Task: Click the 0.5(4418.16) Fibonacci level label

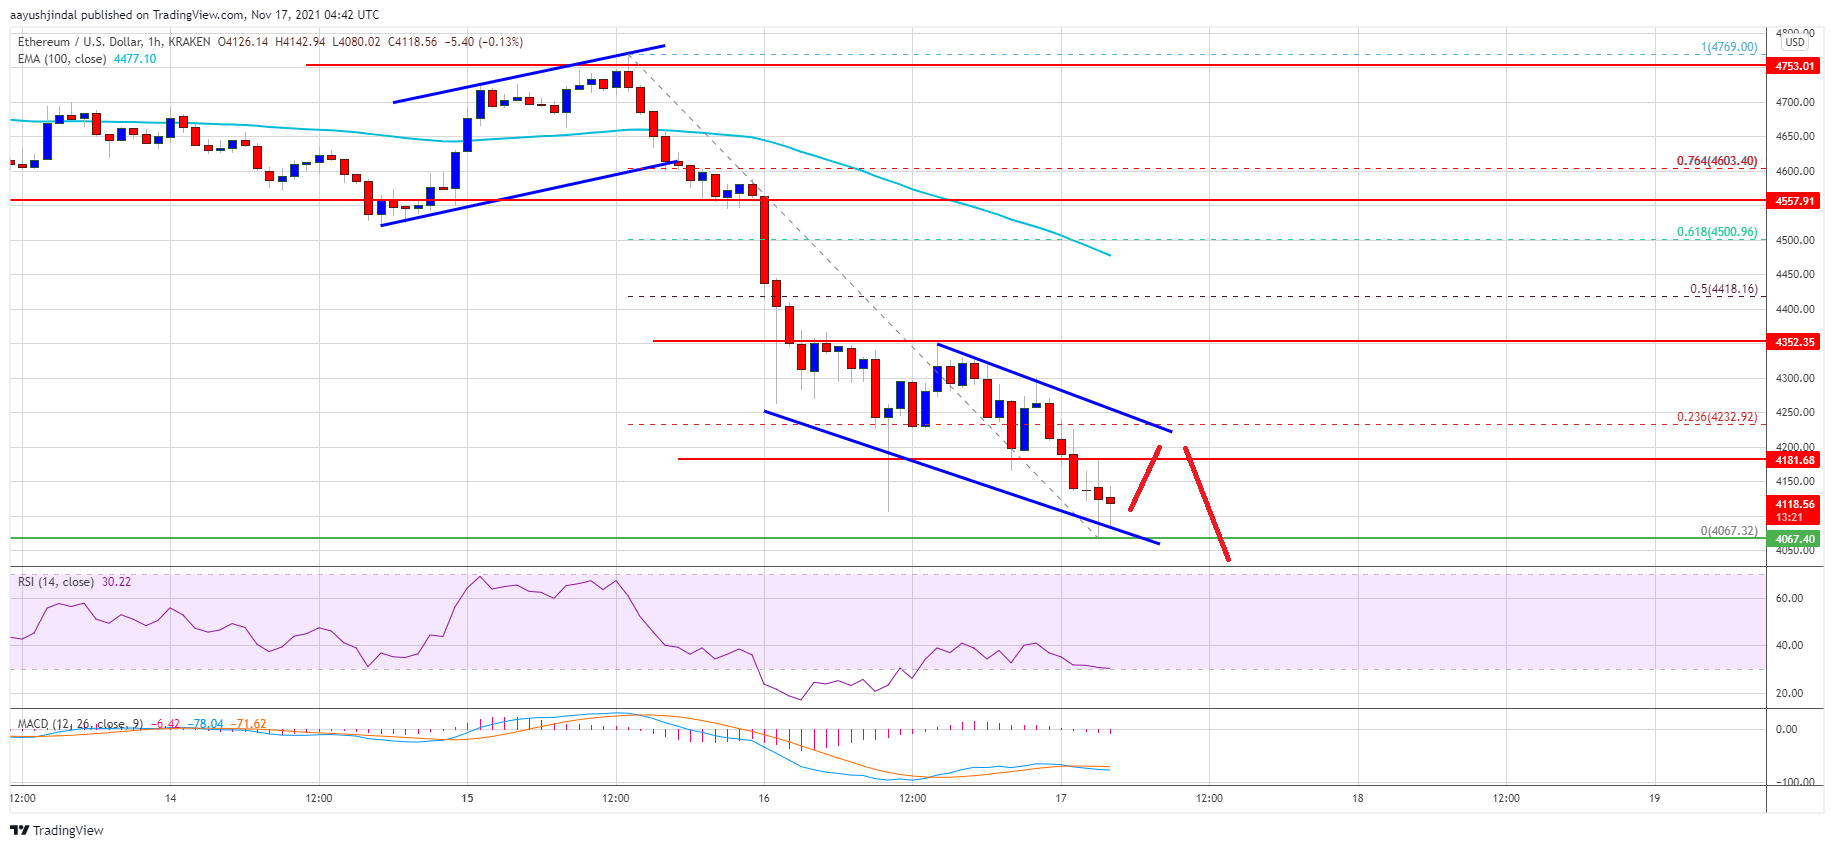Action: 1724,289
